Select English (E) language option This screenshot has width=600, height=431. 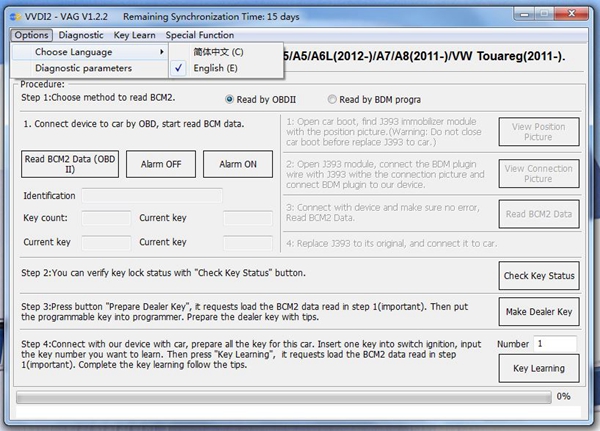point(226,68)
